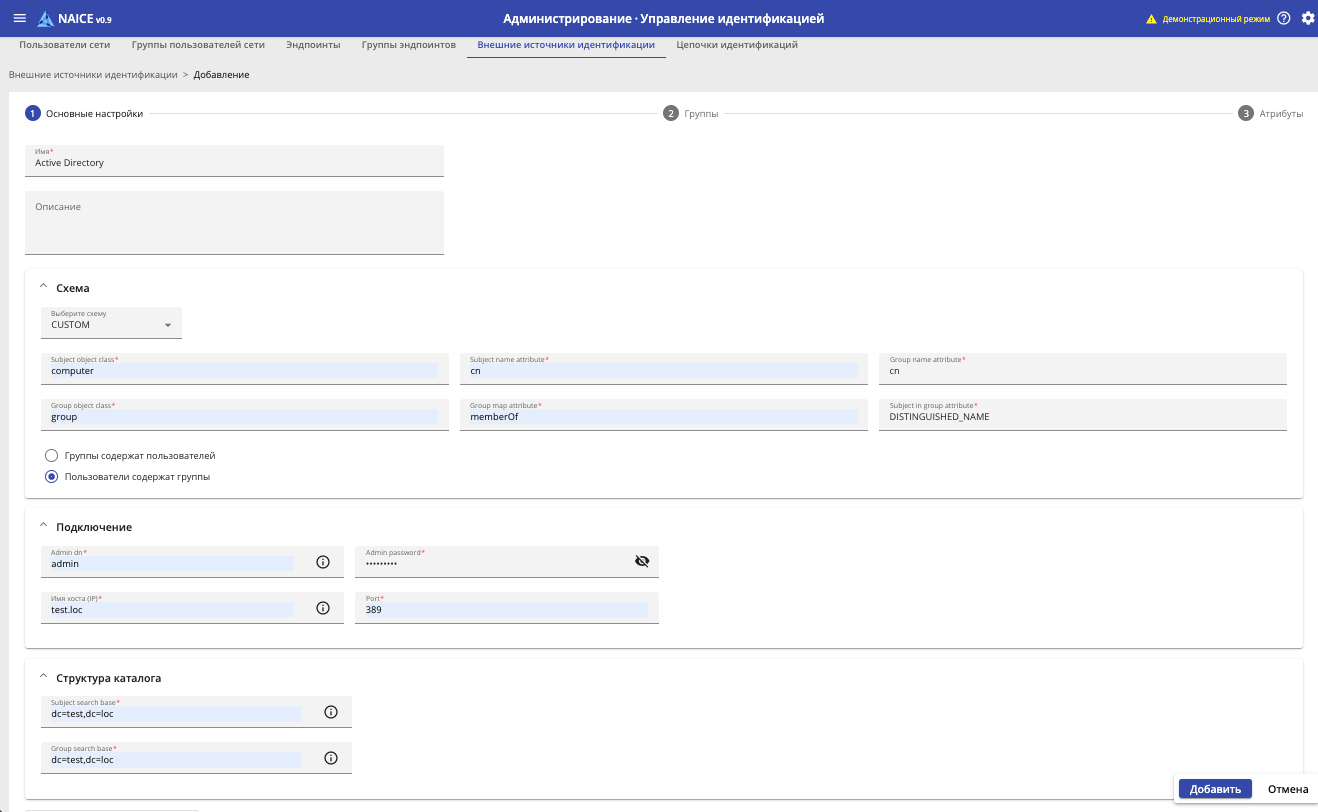This screenshot has height=812, width=1318.
Task: Go to wizard step 1 "Основные настройки"
Action: coord(85,114)
